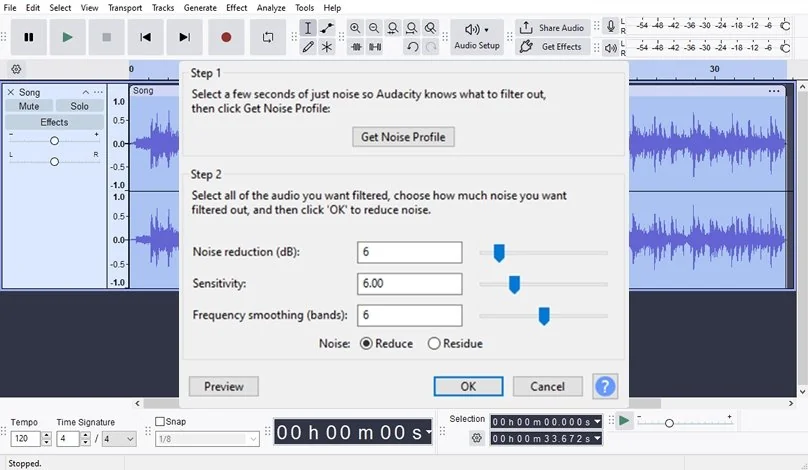
Task: Click the Preview button
Action: tap(223, 386)
